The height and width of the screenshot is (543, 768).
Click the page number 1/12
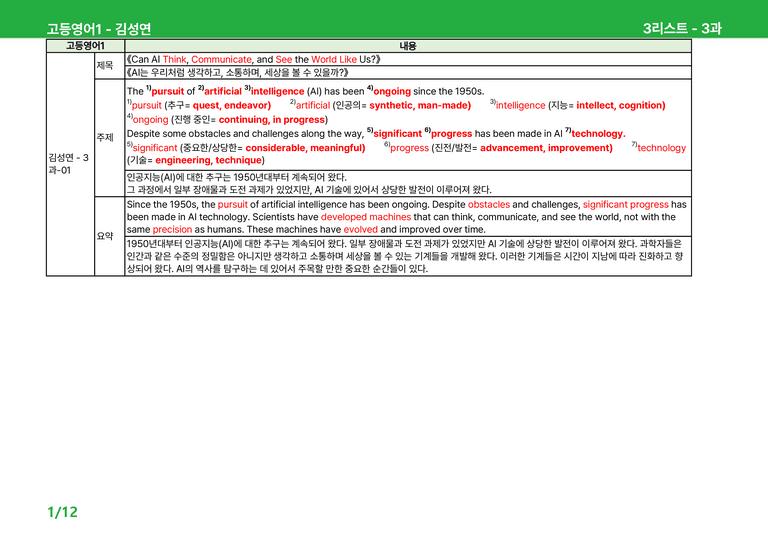(62, 512)
